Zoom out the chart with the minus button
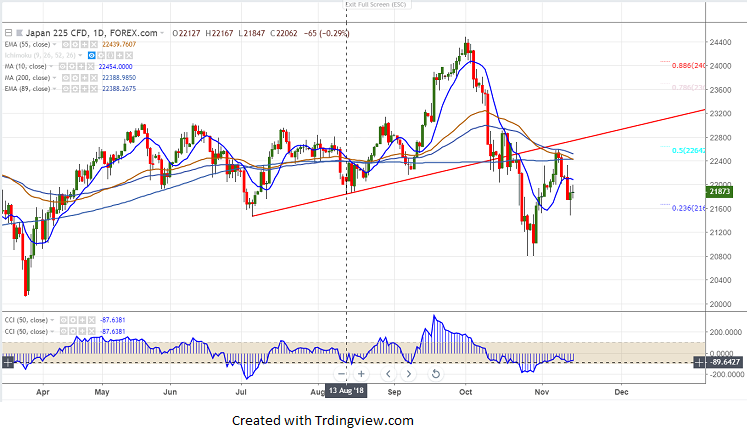 pyautogui.click(x=341, y=374)
